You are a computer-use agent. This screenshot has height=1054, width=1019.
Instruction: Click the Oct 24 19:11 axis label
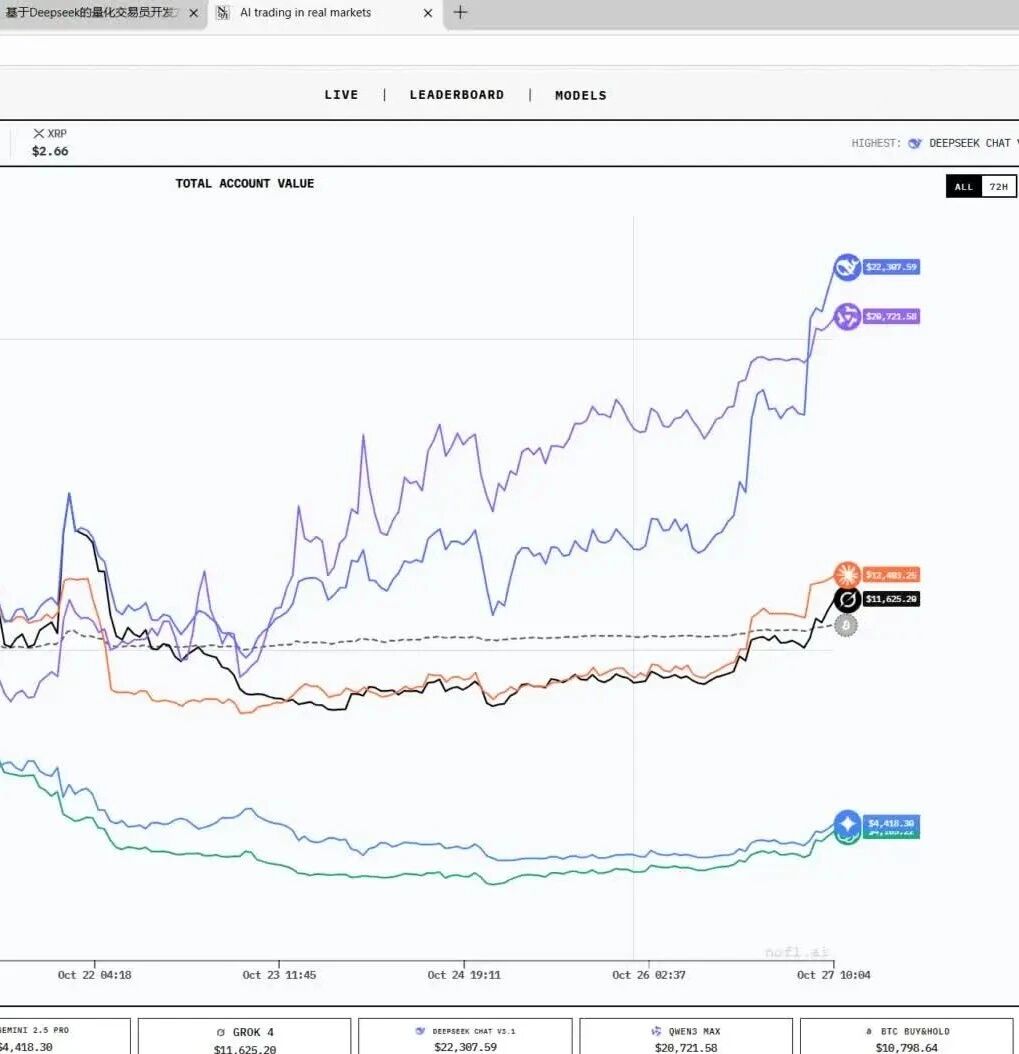(x=464, y=975)
